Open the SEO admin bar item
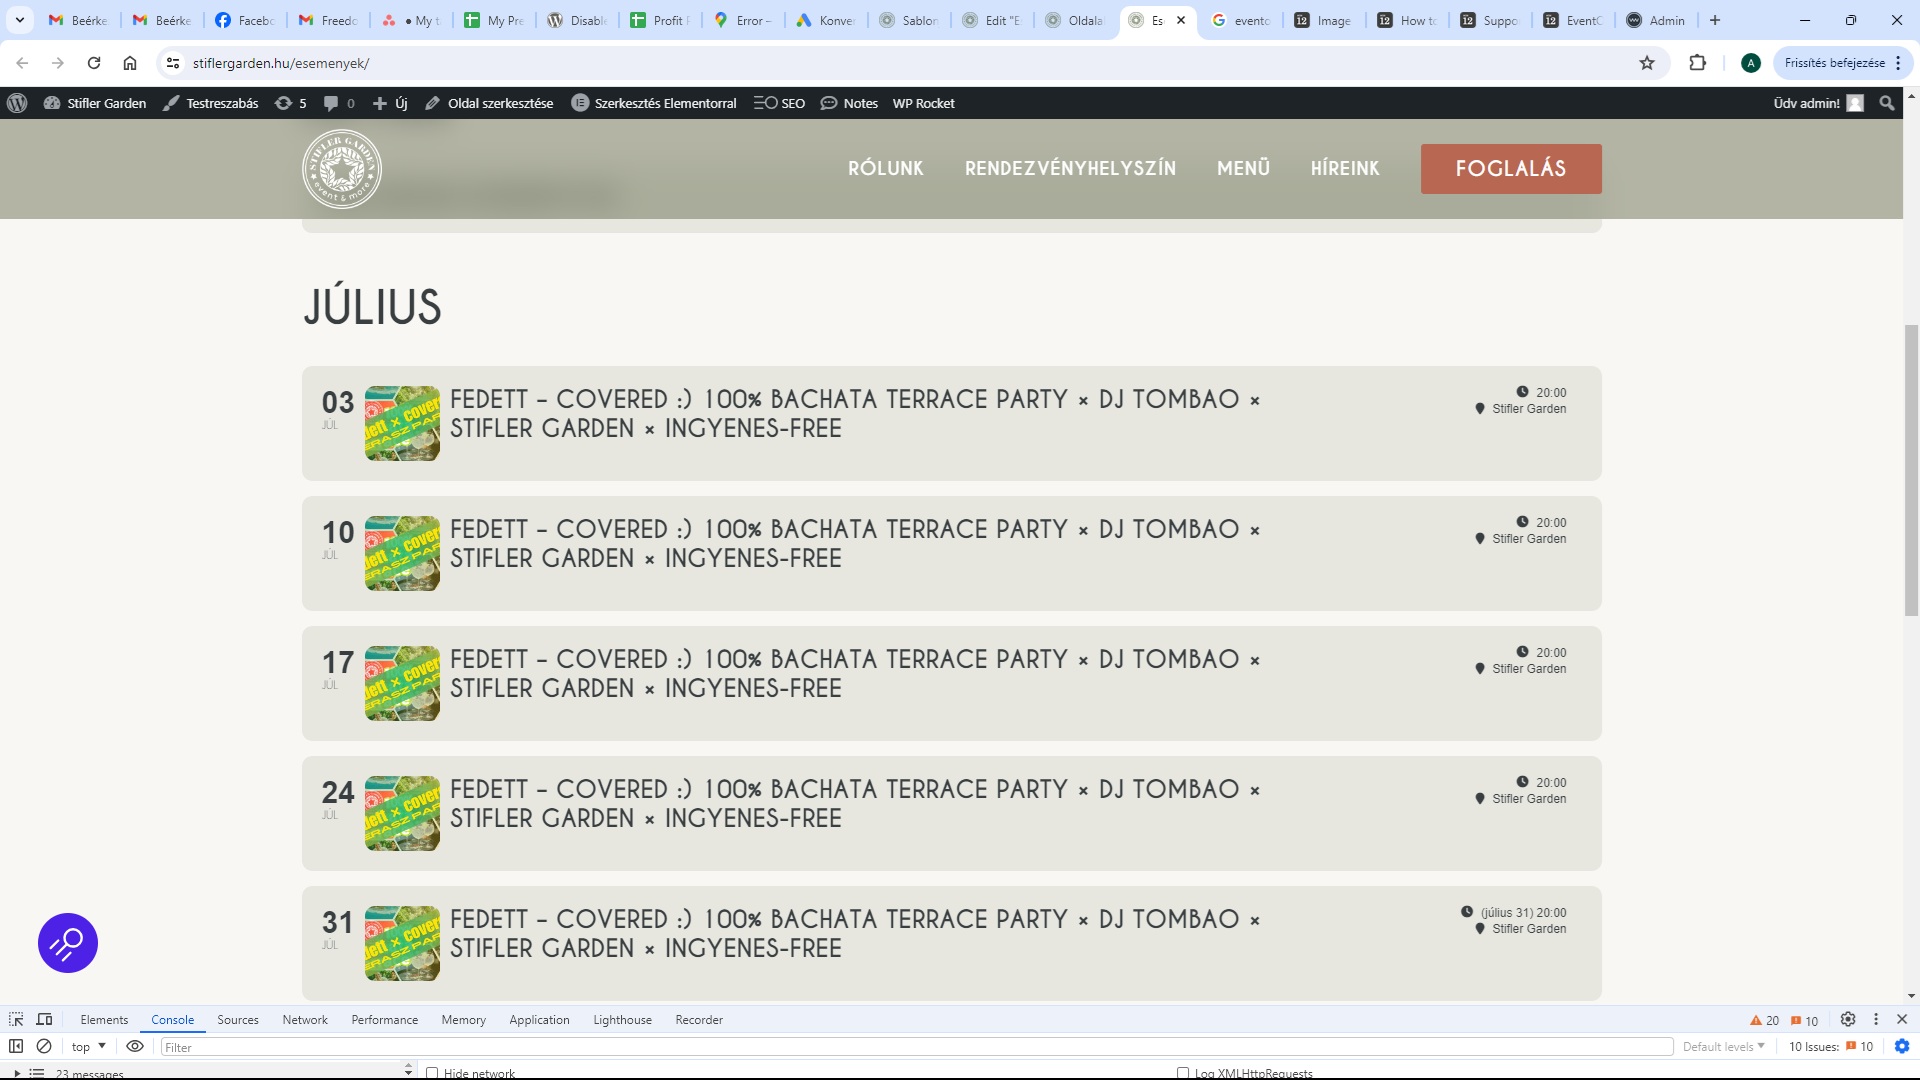The image size is (1920, 1080). click(779, 103)
